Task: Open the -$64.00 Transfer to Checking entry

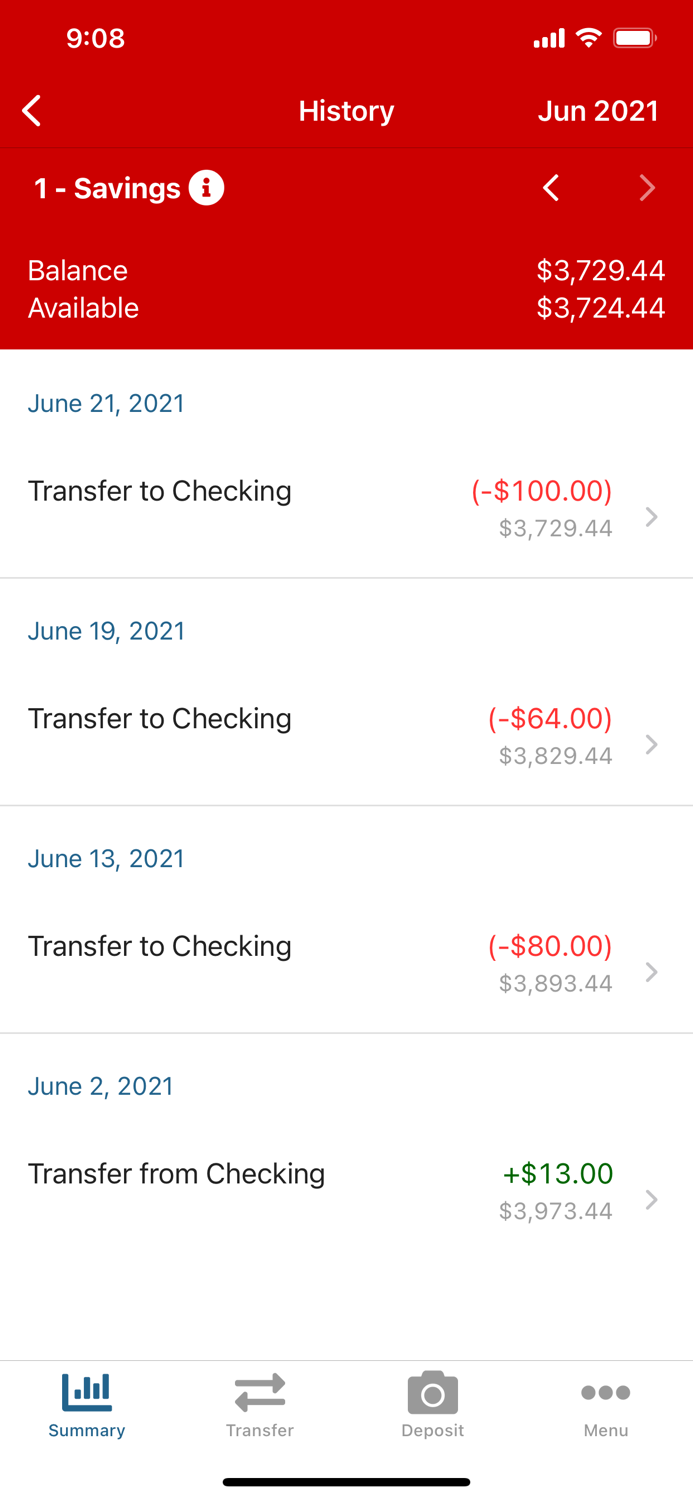Action: pos(346,736)
